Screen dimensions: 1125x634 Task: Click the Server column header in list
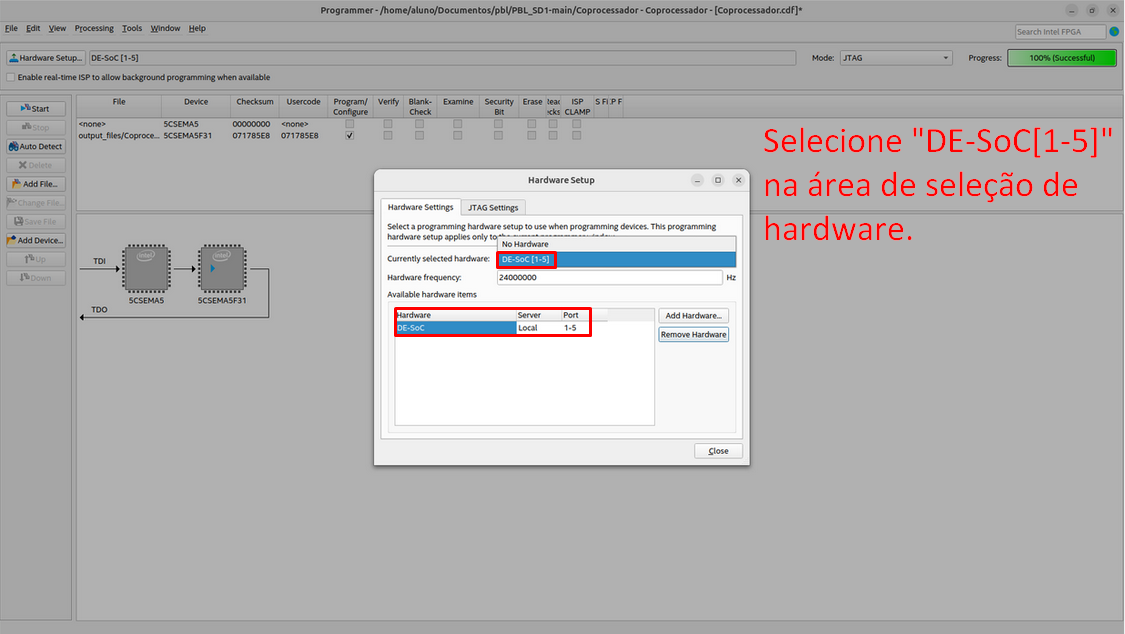(538, 316)
